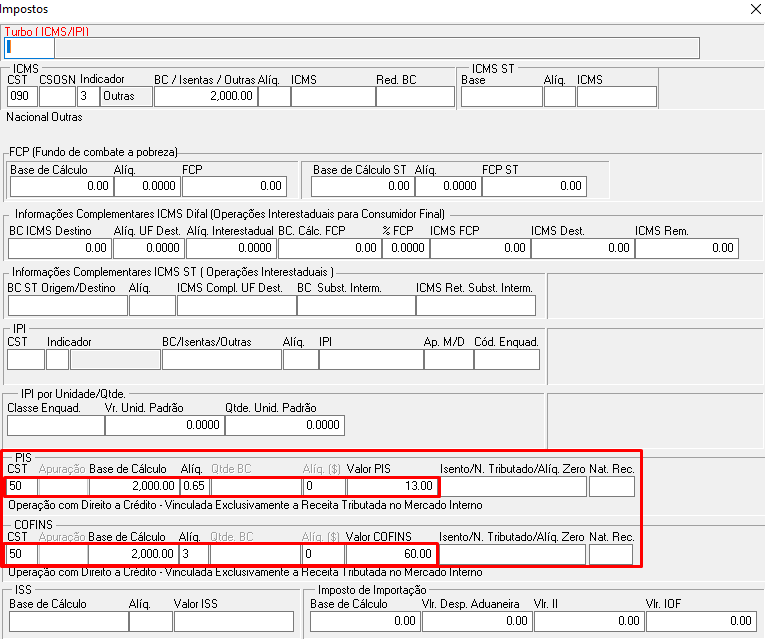Viewport: 765px width, 639px height.
Task: Click COFINS Isento/N. Tributado/Alíq. Zero field
Action: coord(512,554)
